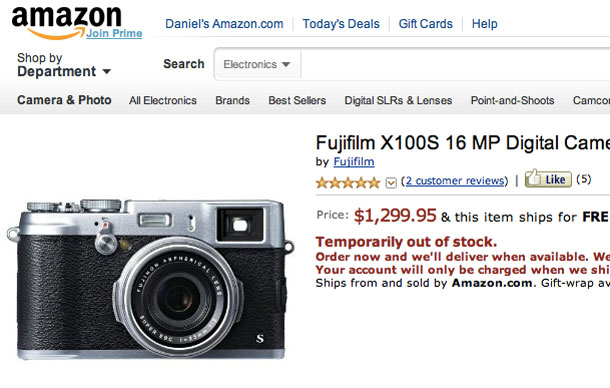Open the rating breakdown dropdown arrow

[x=391, y=183]
